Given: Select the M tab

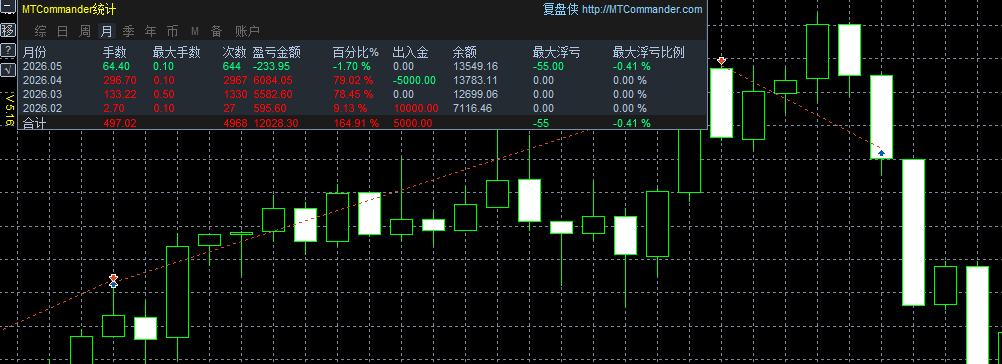Looking at the screenshot, I should pyautogui.click(x=195, y=31).
